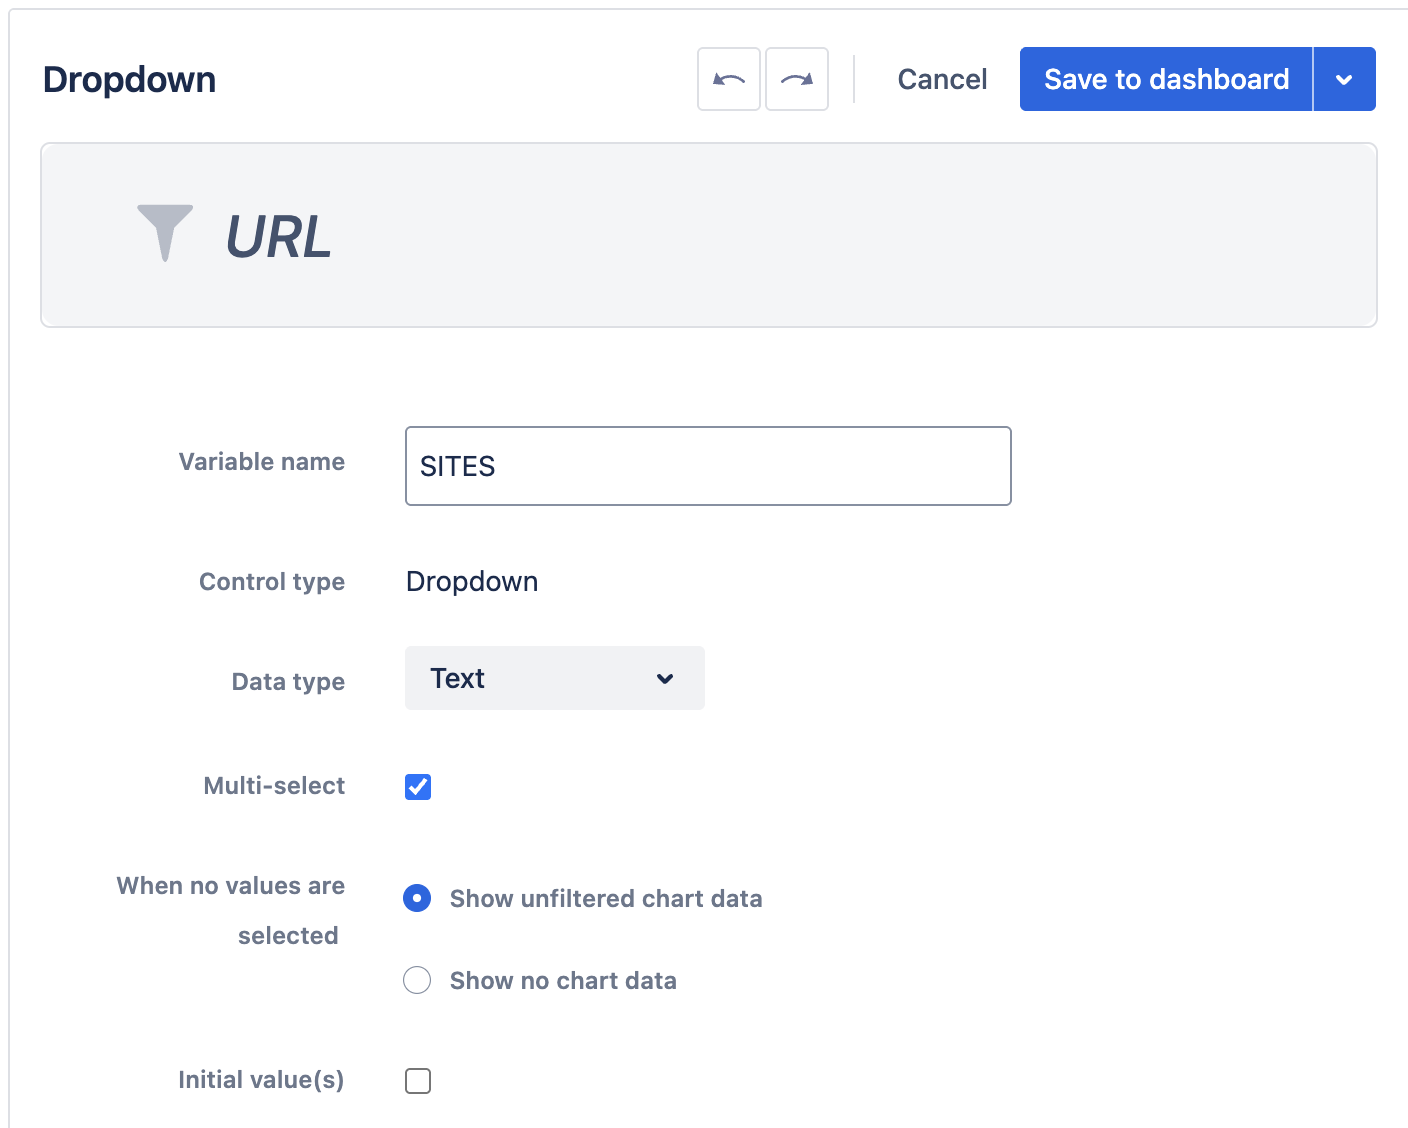
Task: Click the Control type value Dropdown
Action: click(x=472, y=582)
